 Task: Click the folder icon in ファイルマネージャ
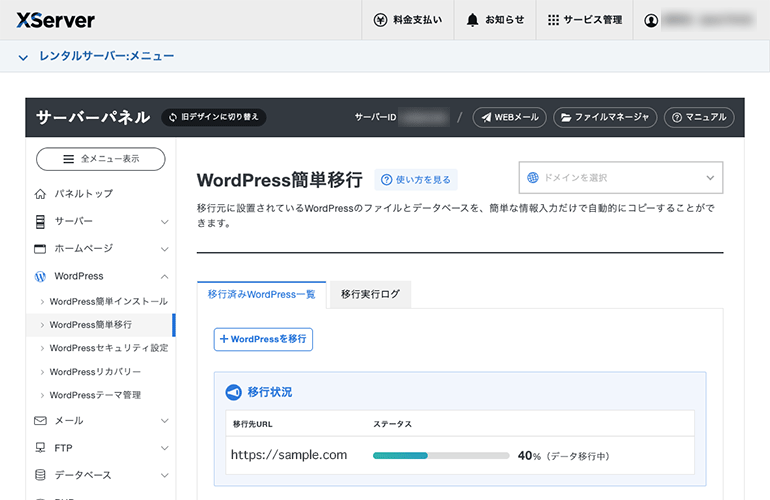pyautogui.click(x=566, y=117)
